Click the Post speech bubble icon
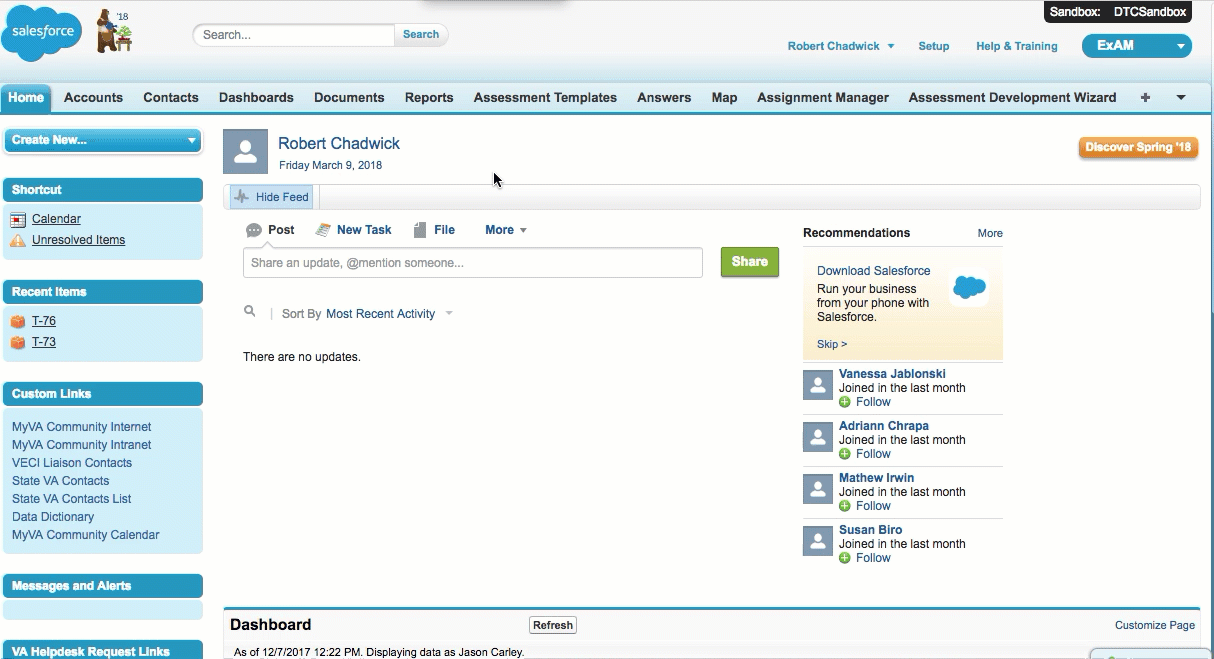1214x659 pixels. click(254, 230)
